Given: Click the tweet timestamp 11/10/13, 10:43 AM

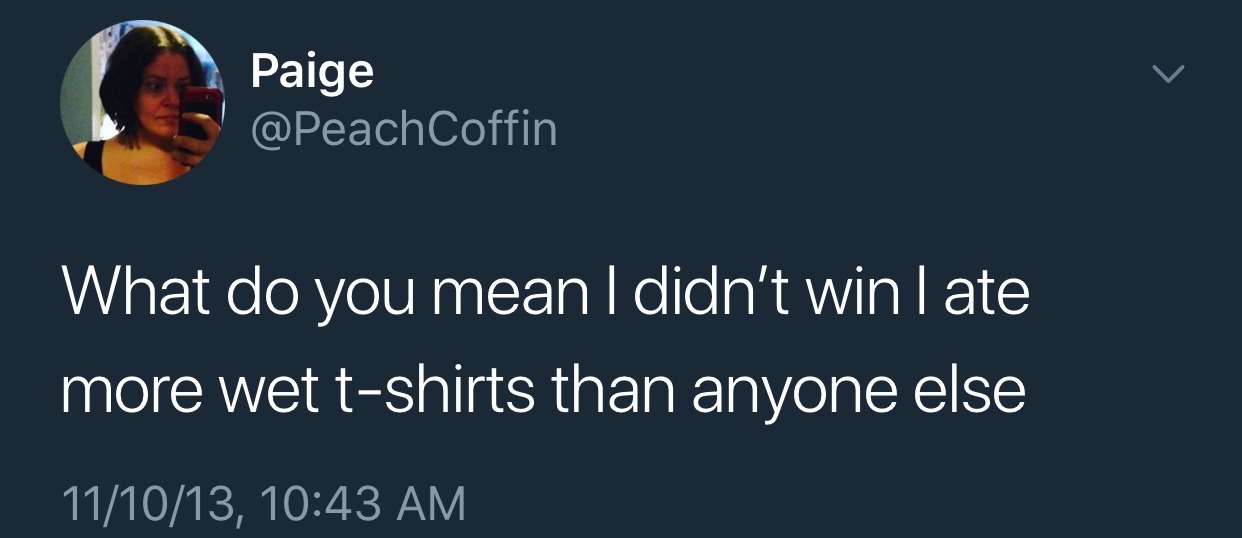Looking at the screenshot, I should click(263, 502).
